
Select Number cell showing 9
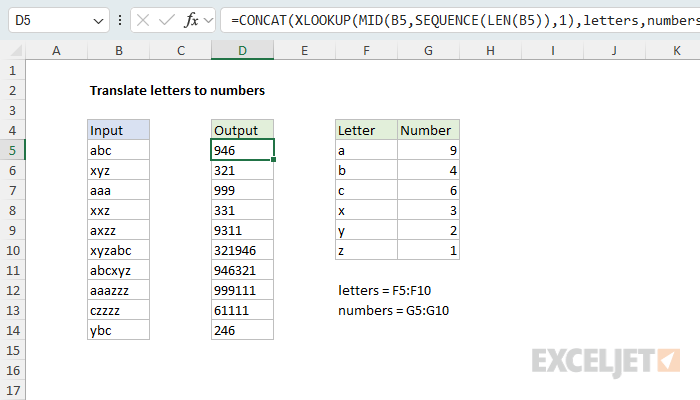coord(429,150)
